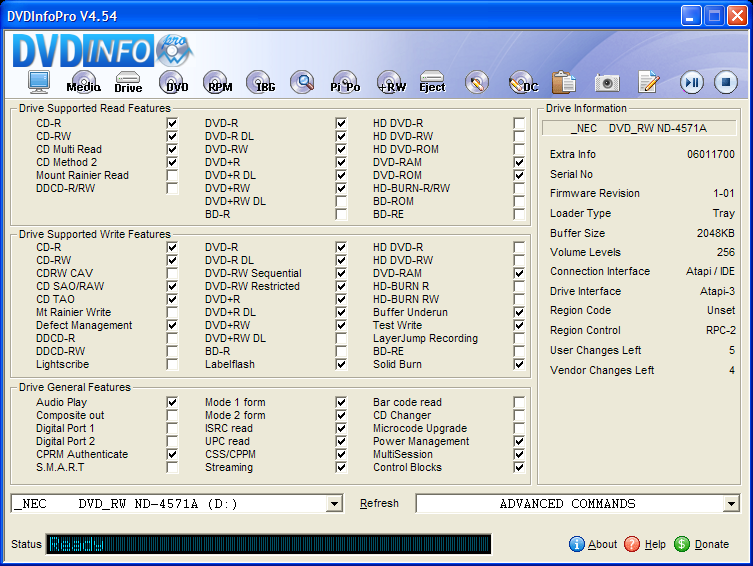Open the DVD disc toolbar icon
Image resolution: width=753 pixels, height=566 pixels.
[173, 82]
